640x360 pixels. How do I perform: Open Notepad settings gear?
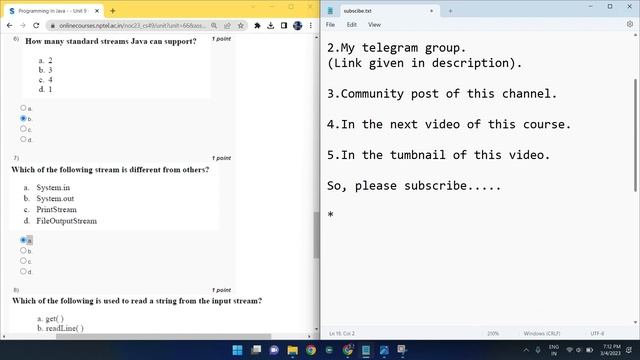coord(630,24)
